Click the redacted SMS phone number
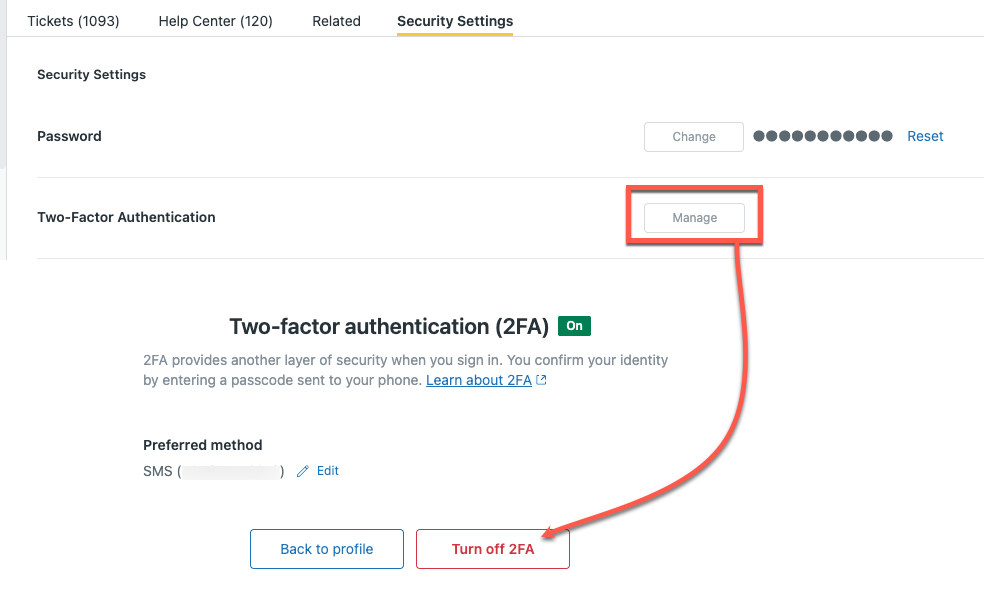The width and height of the screenshot is (984, 606). click(231, 471)
